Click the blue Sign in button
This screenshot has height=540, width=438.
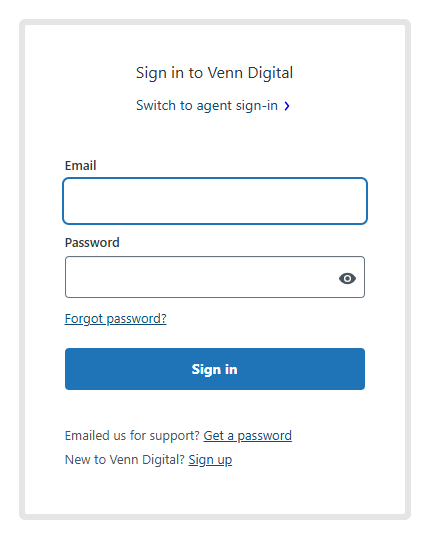(x=215, y=369)
